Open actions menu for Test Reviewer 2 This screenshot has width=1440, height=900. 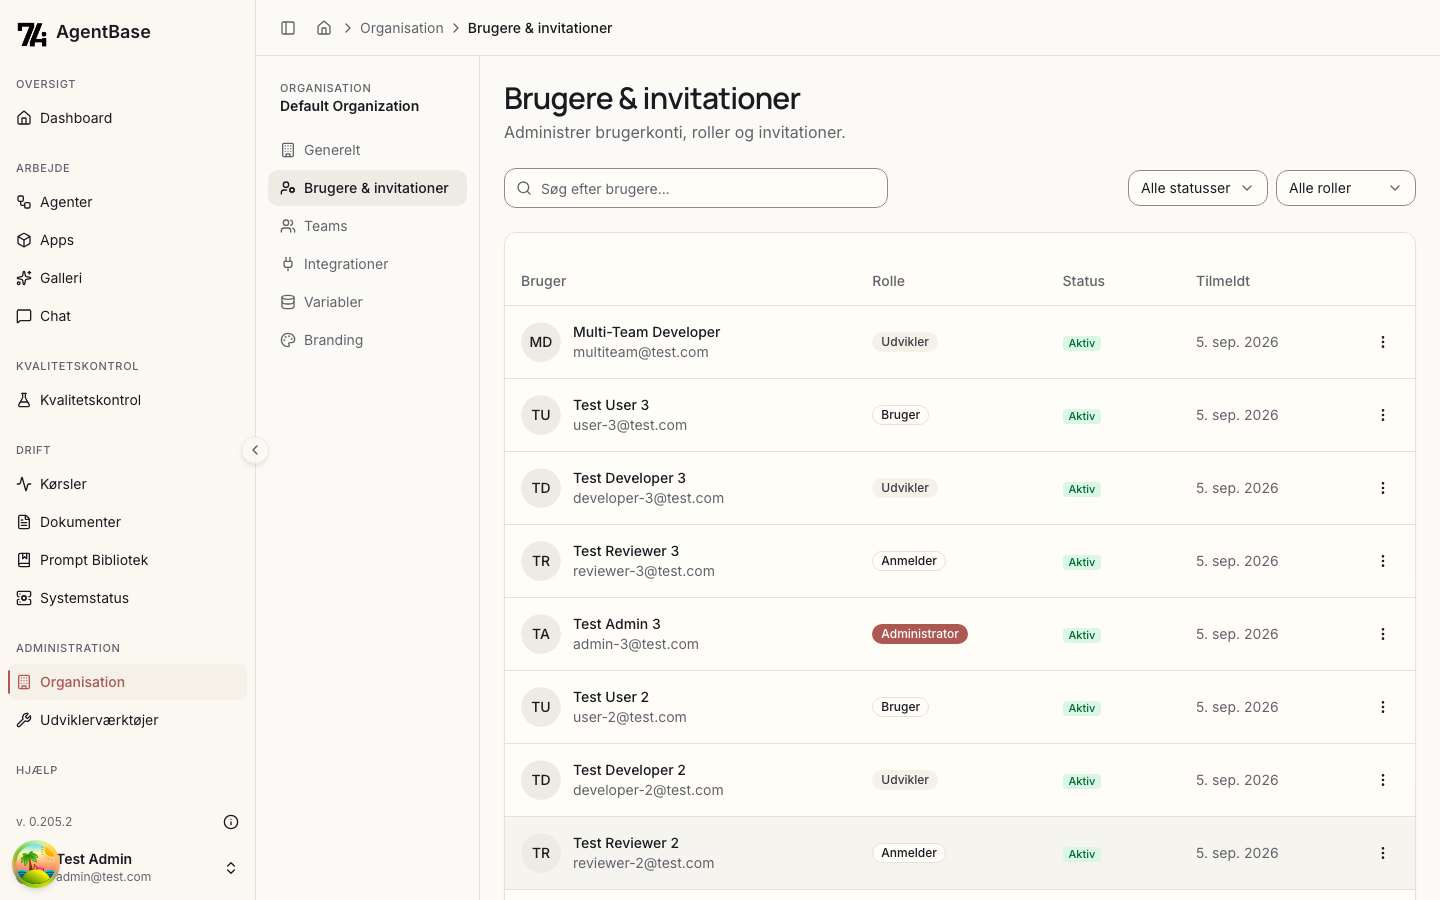pos(1383,853)
